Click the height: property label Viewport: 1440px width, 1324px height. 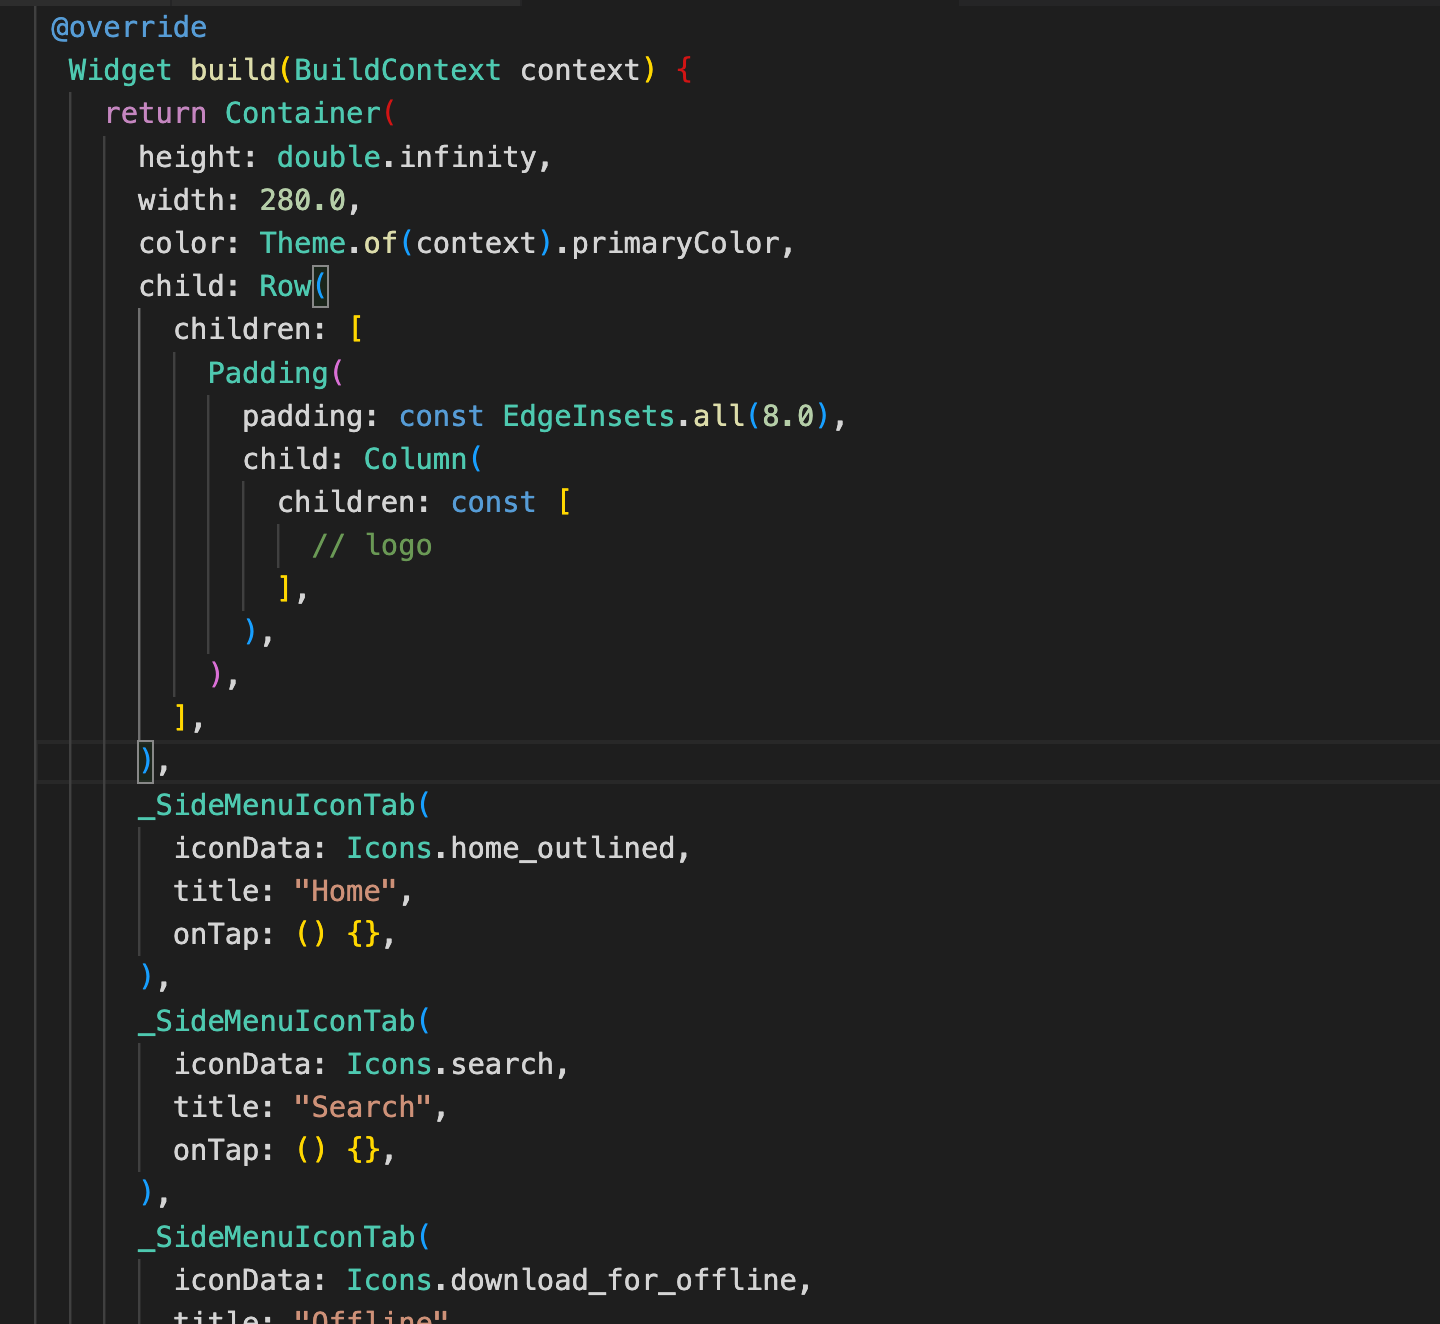coord(198,157)
